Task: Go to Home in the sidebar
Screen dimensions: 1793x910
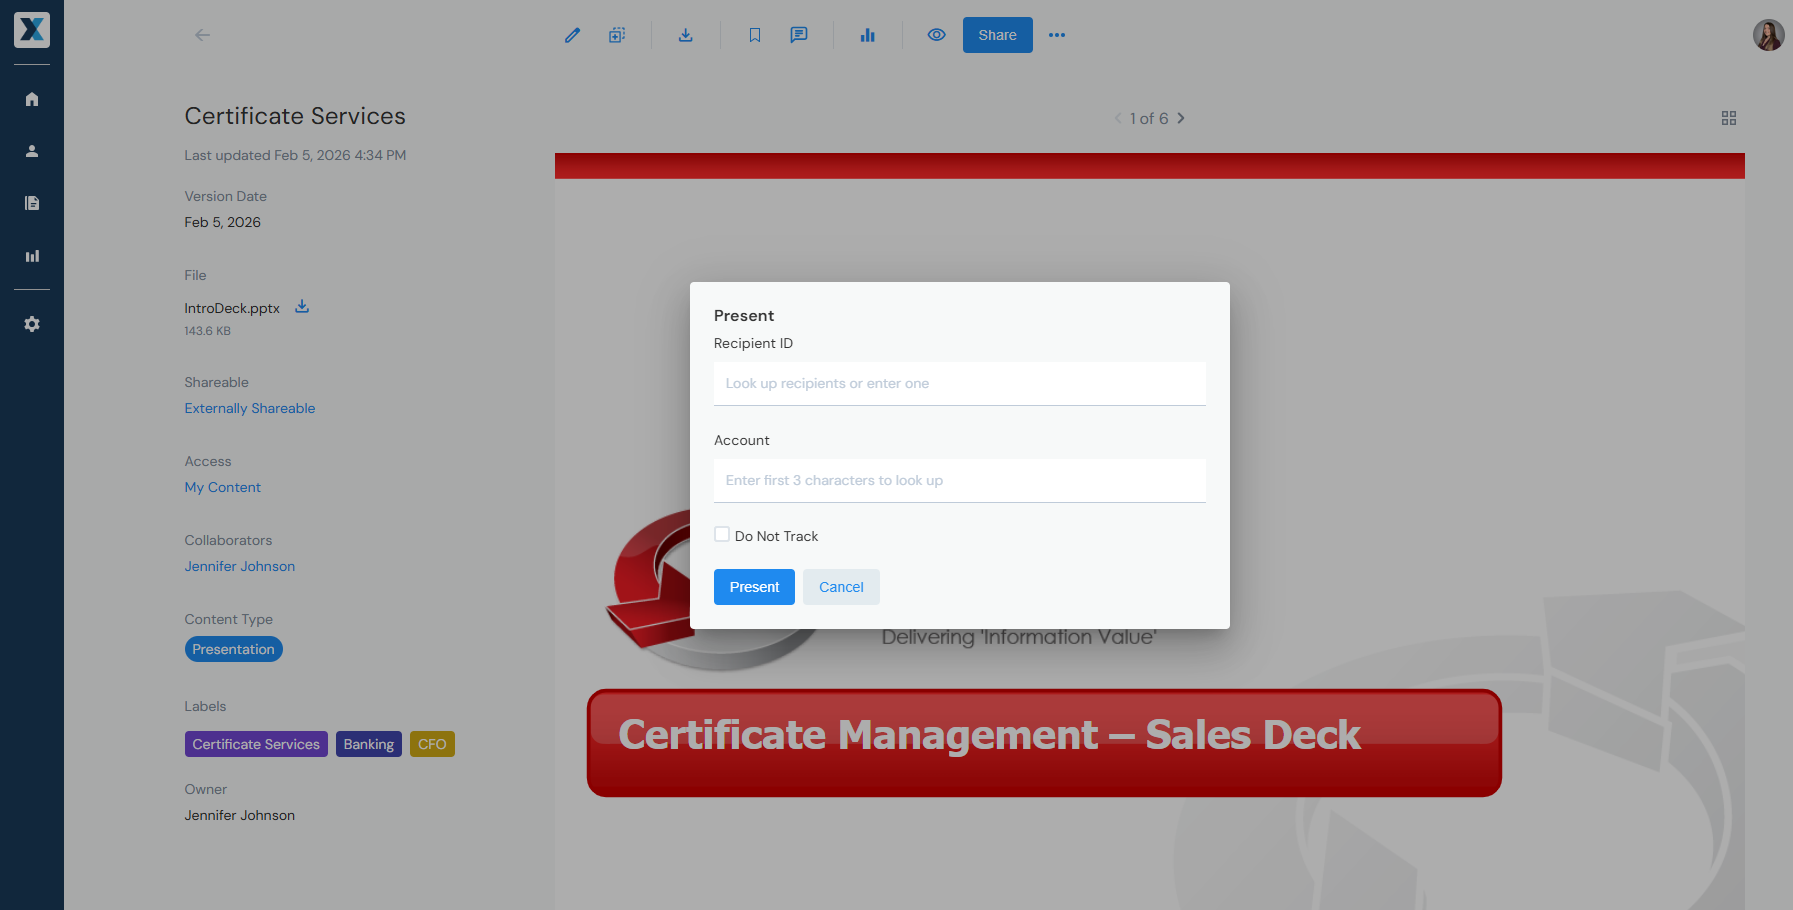Action: (32, 99)
